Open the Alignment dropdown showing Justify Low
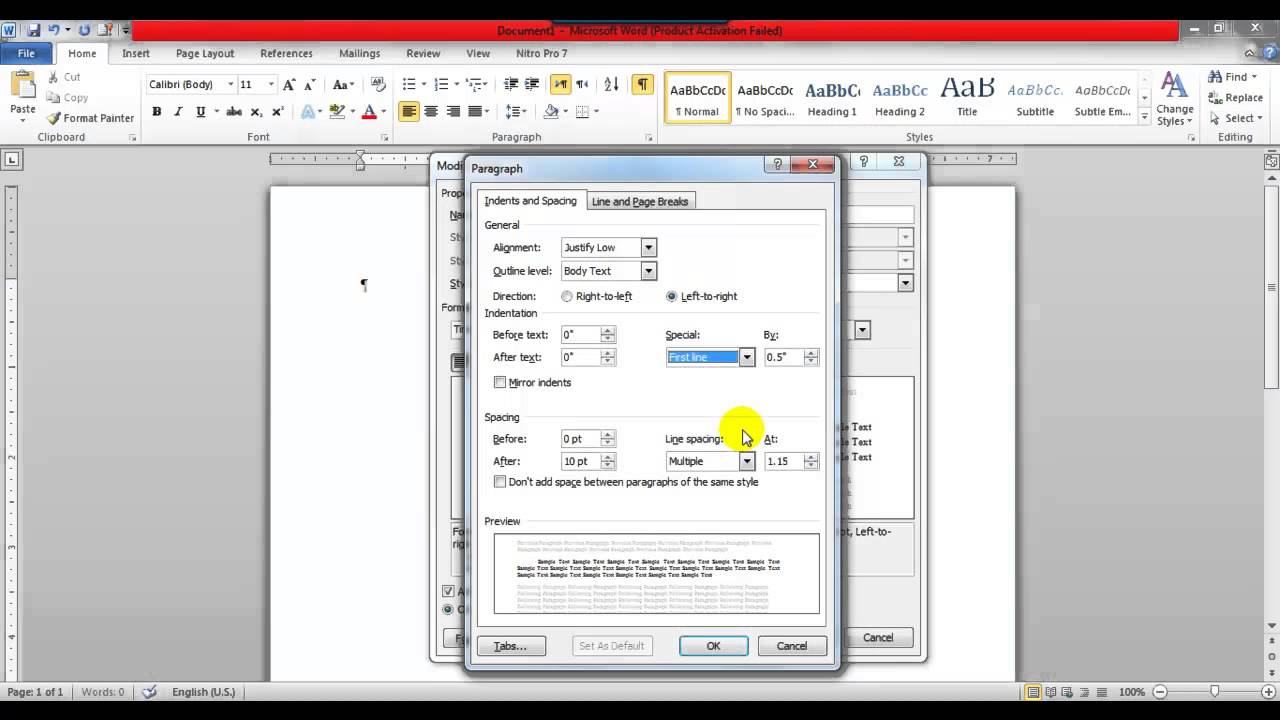 [648, 248]
